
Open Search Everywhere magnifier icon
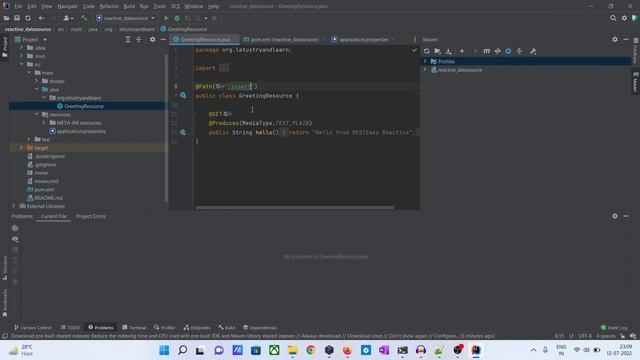point(613,18)
